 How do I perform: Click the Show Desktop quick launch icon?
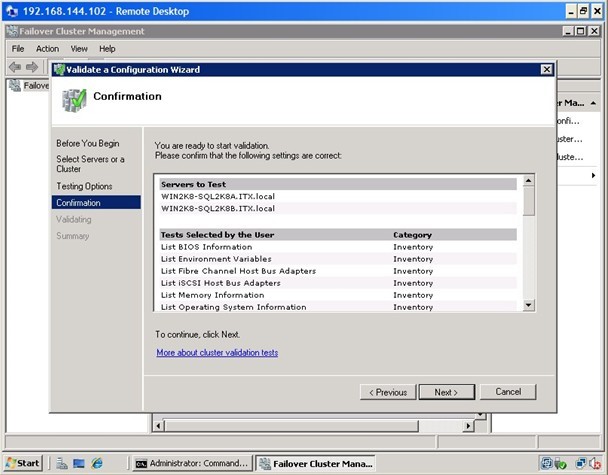tap(79, 463)
